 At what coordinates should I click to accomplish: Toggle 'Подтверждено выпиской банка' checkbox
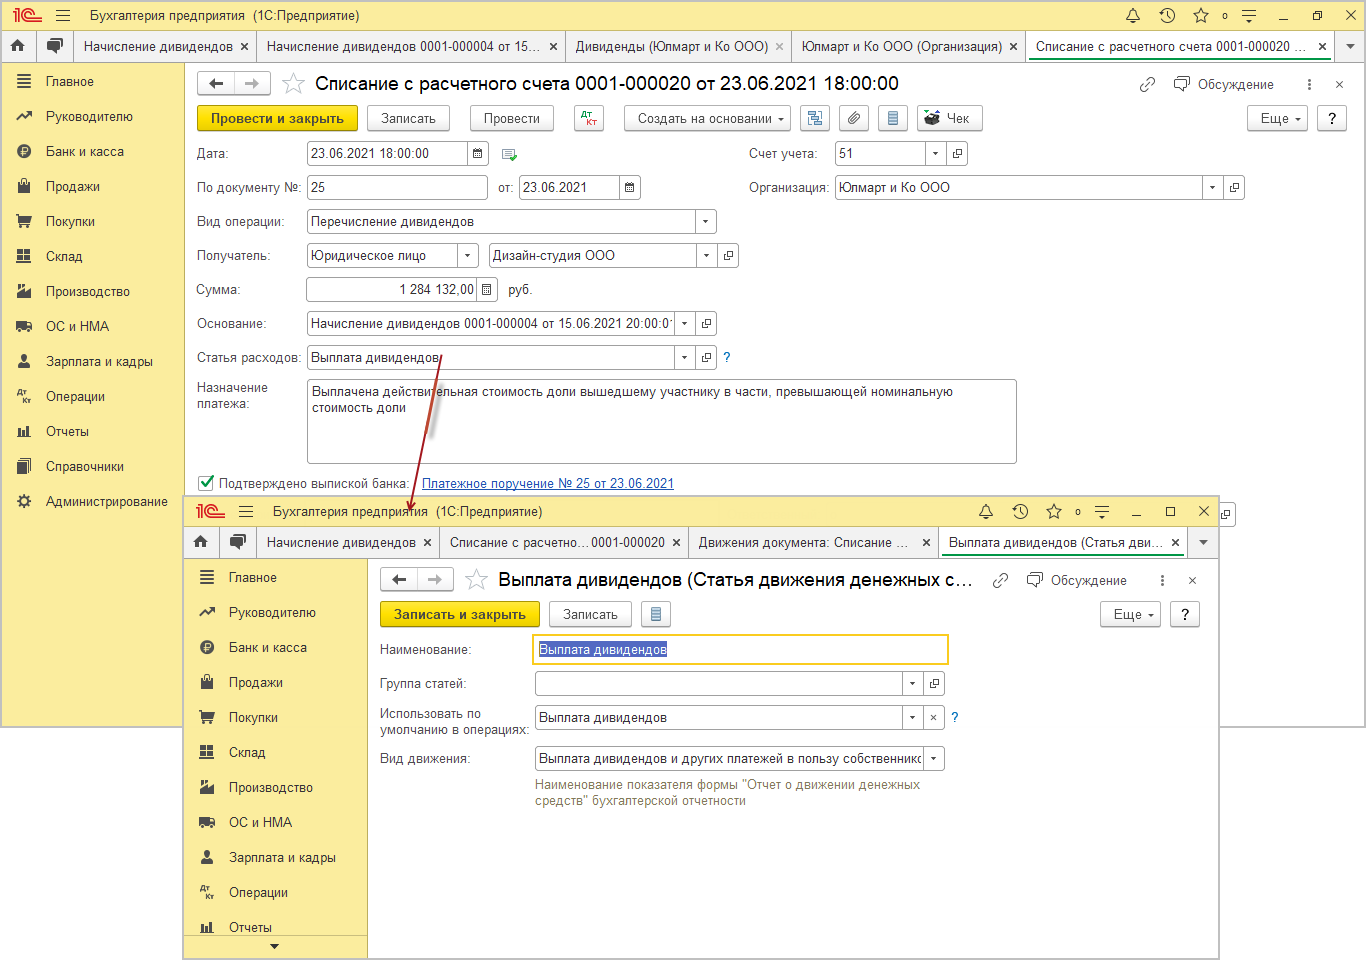[206, 483]
